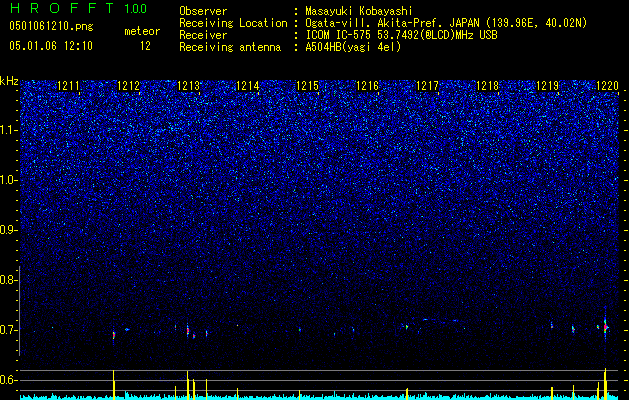Click the 1216 time marker
The height and width of the screenshot is (400, 629).
point(368,86)
